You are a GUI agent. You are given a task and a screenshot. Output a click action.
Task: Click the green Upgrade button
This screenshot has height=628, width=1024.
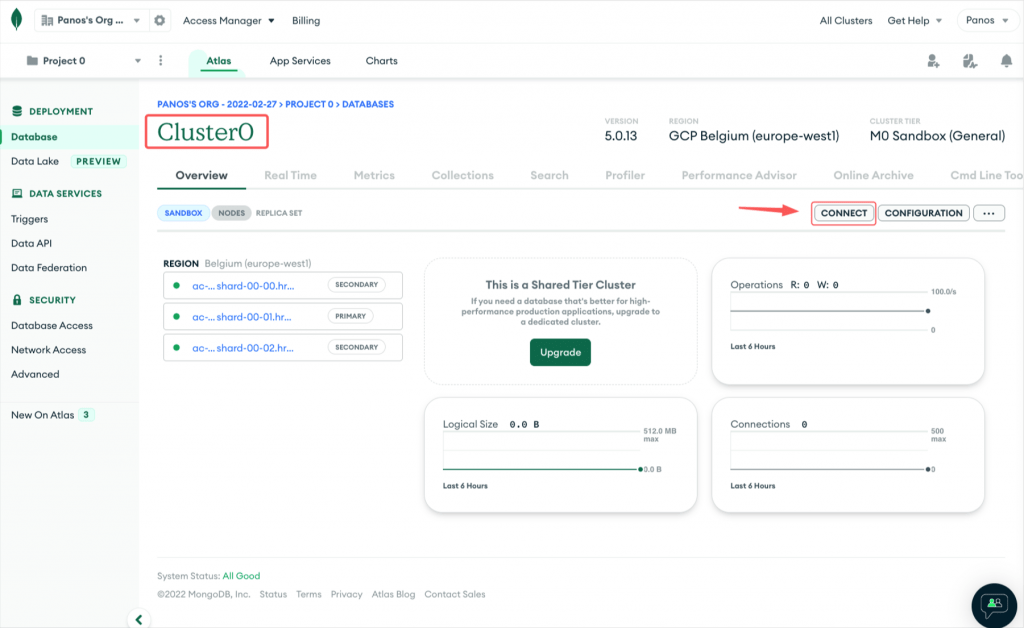click(x=560, y=353)
